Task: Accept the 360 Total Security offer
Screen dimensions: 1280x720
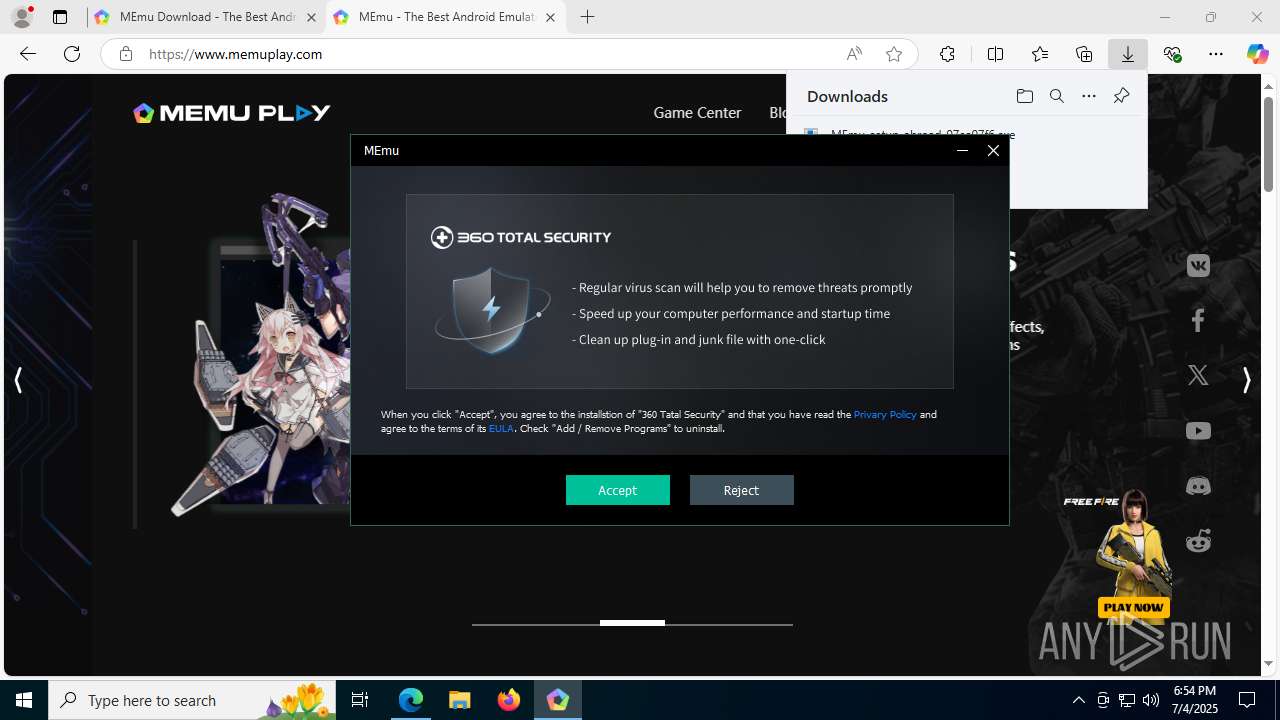Action: [617, 490]
